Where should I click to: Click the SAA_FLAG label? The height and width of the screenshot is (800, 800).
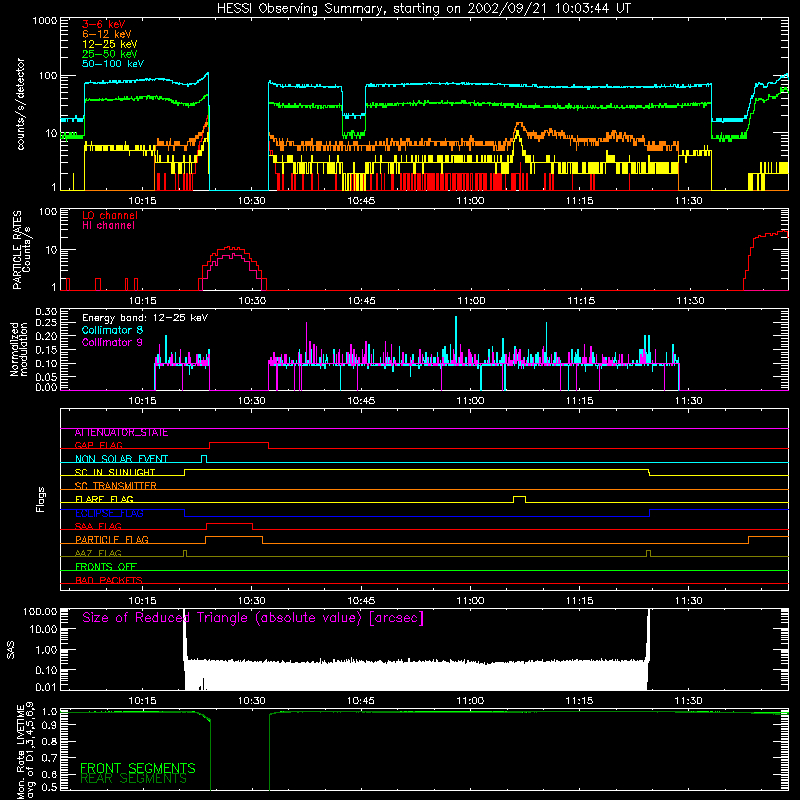pyautogui.click(x=98, y=527)
